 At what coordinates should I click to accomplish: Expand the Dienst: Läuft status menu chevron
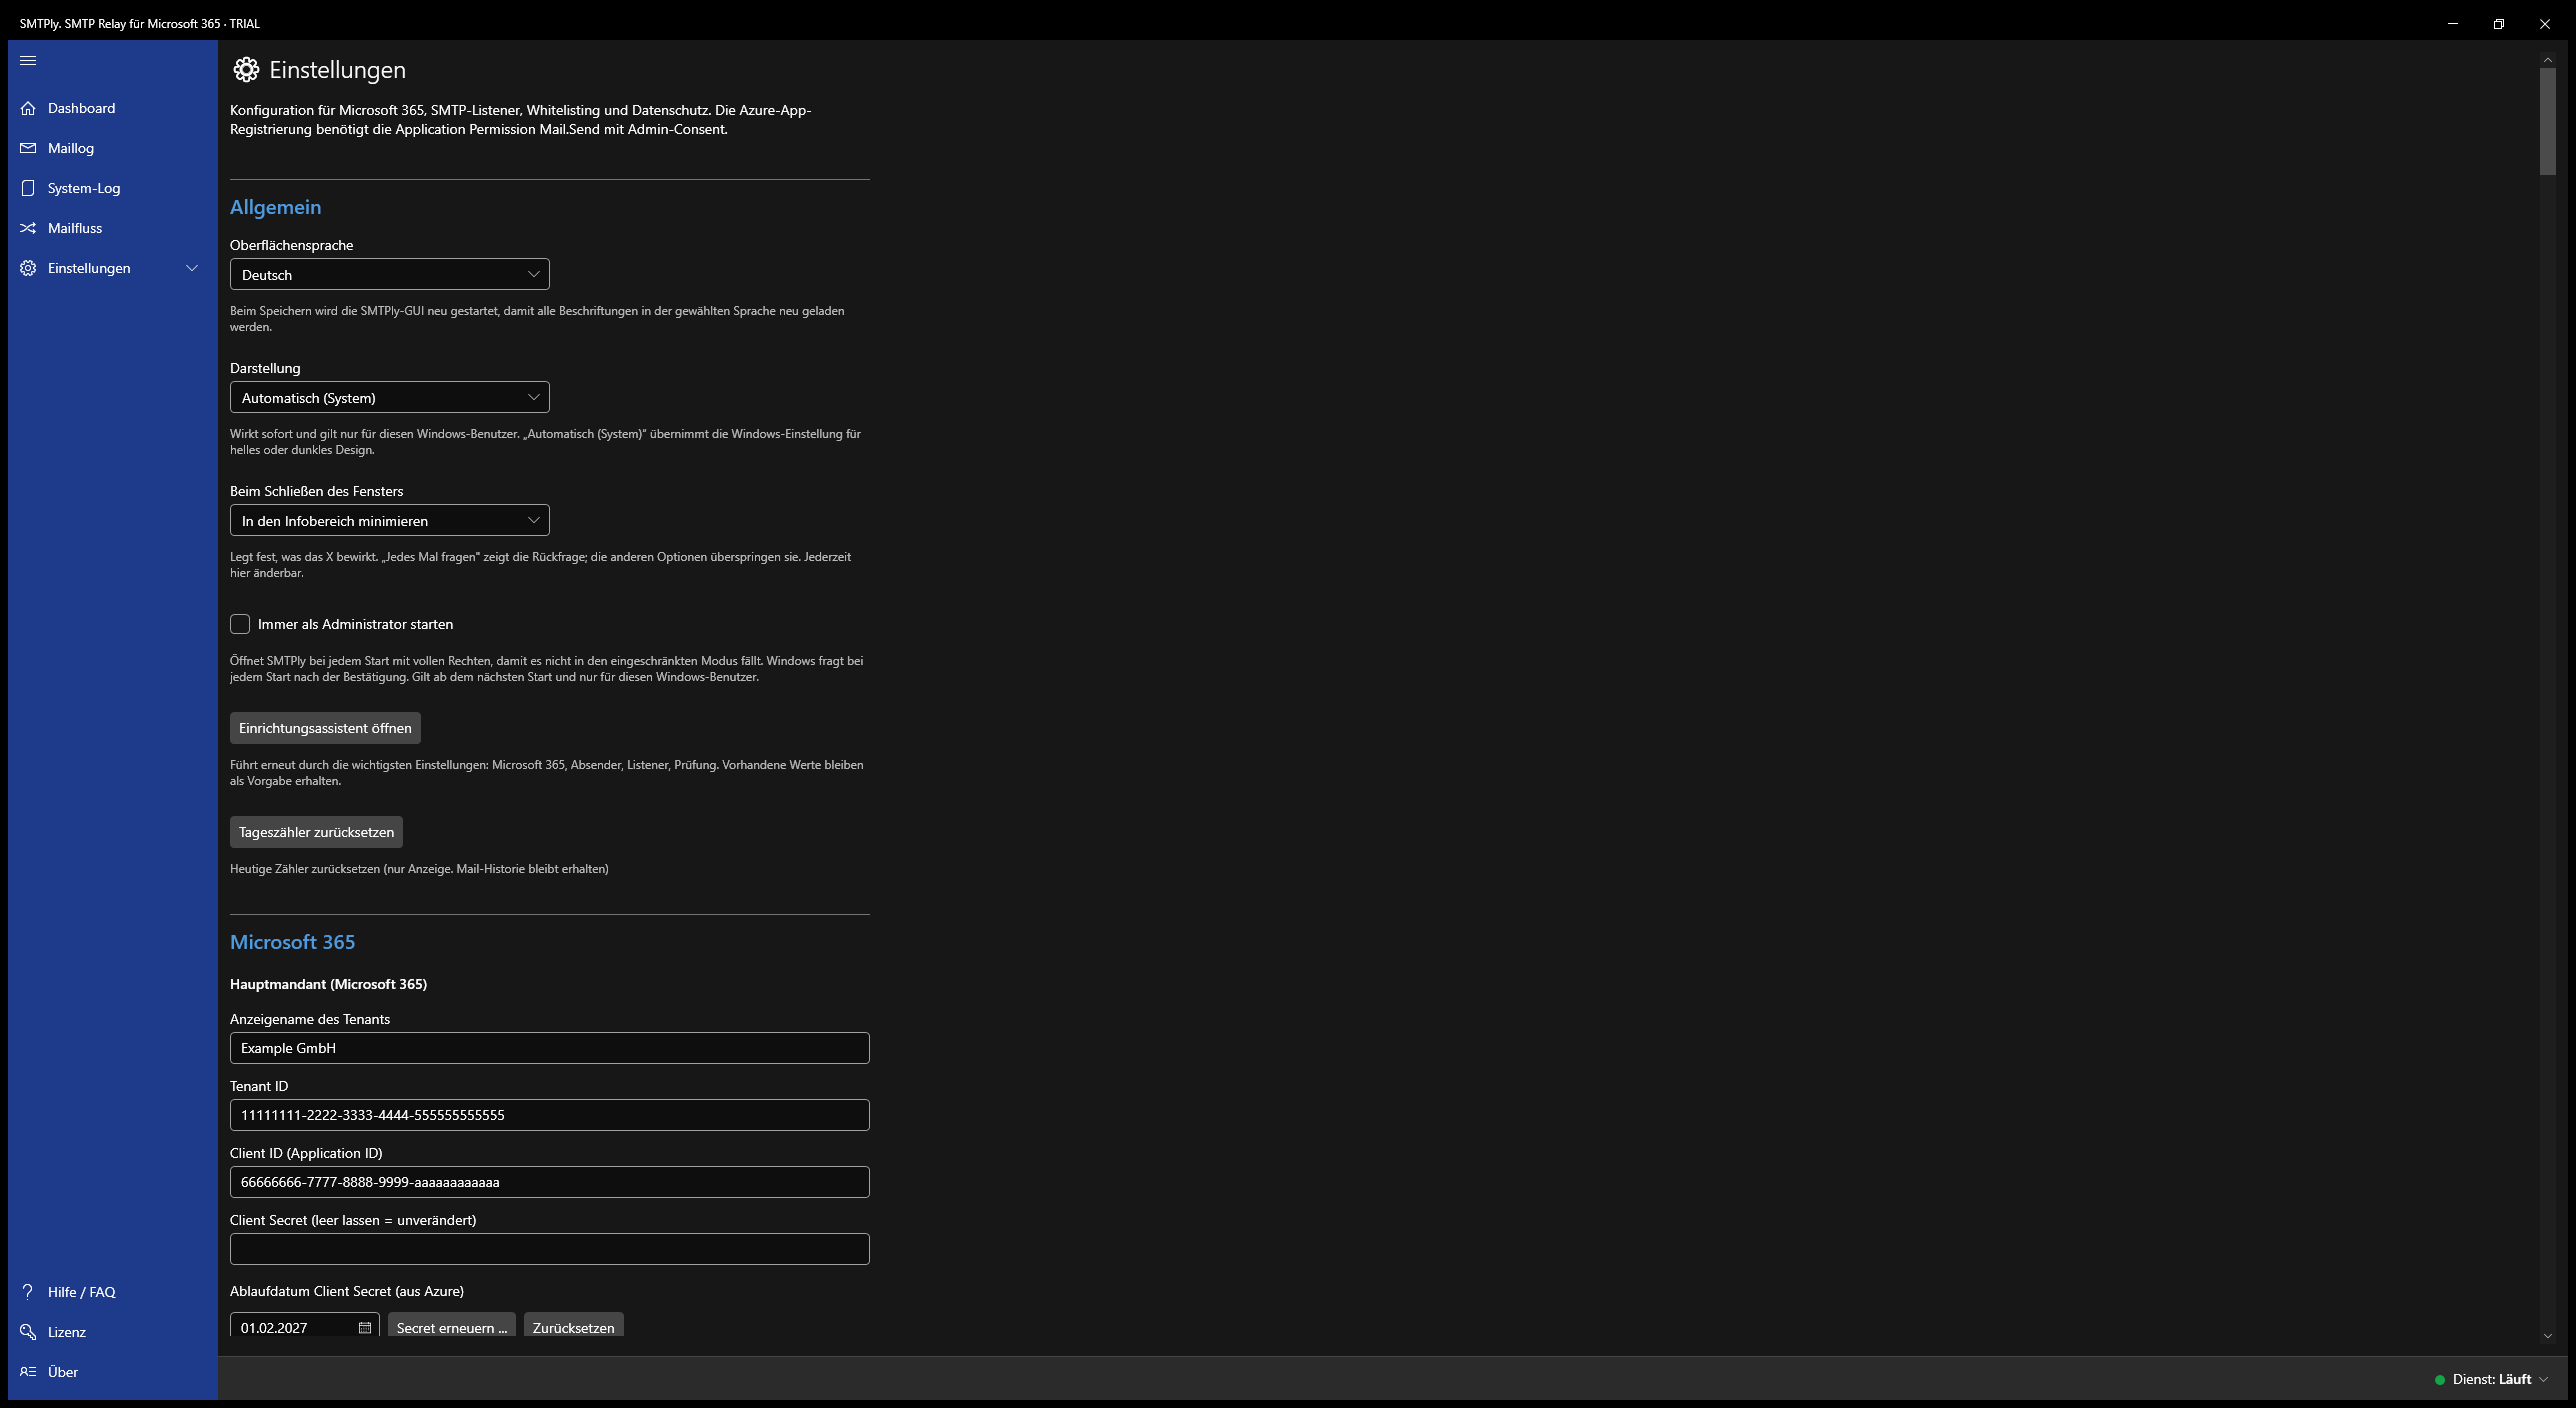click(x=2544, y=1379)
